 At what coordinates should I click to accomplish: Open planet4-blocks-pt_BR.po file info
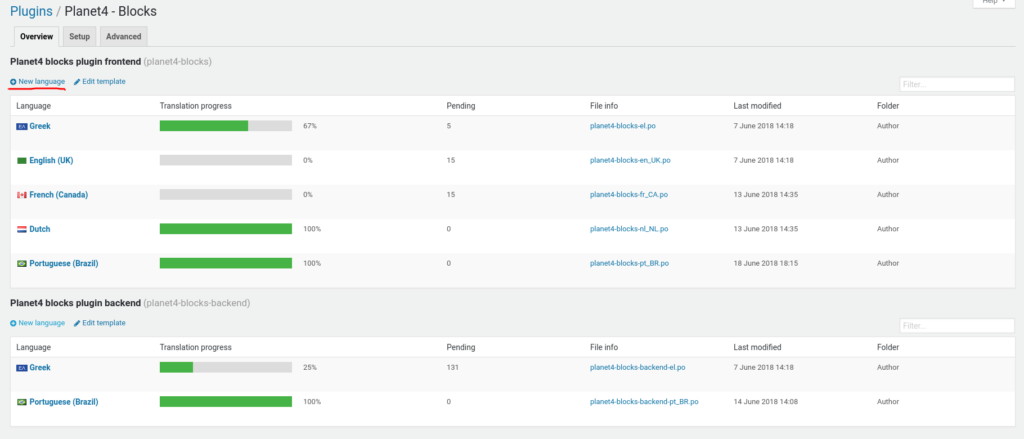[x=629, y=263]
